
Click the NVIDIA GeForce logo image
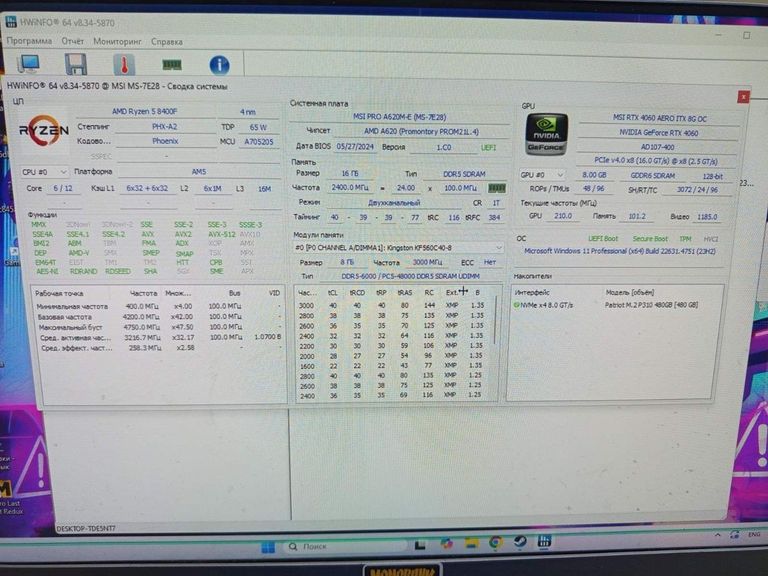pyautogui.click(x=546, y=134)
